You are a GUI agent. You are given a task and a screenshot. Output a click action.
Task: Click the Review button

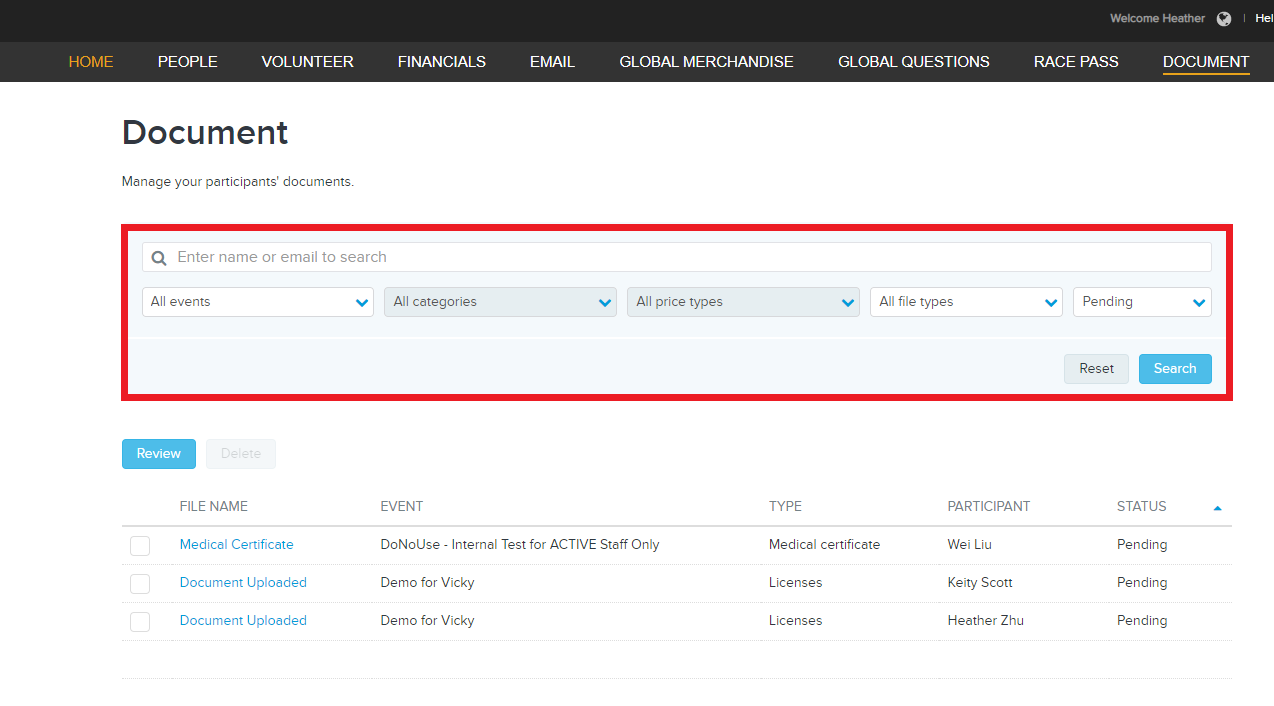pyautogui.click(x=159, y=454)
